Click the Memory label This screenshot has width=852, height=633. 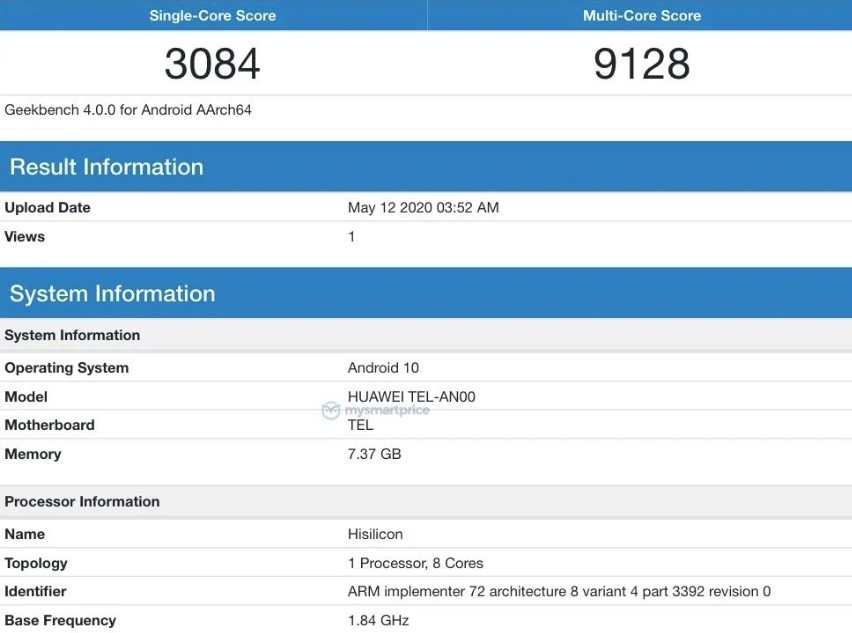[33, 454]
